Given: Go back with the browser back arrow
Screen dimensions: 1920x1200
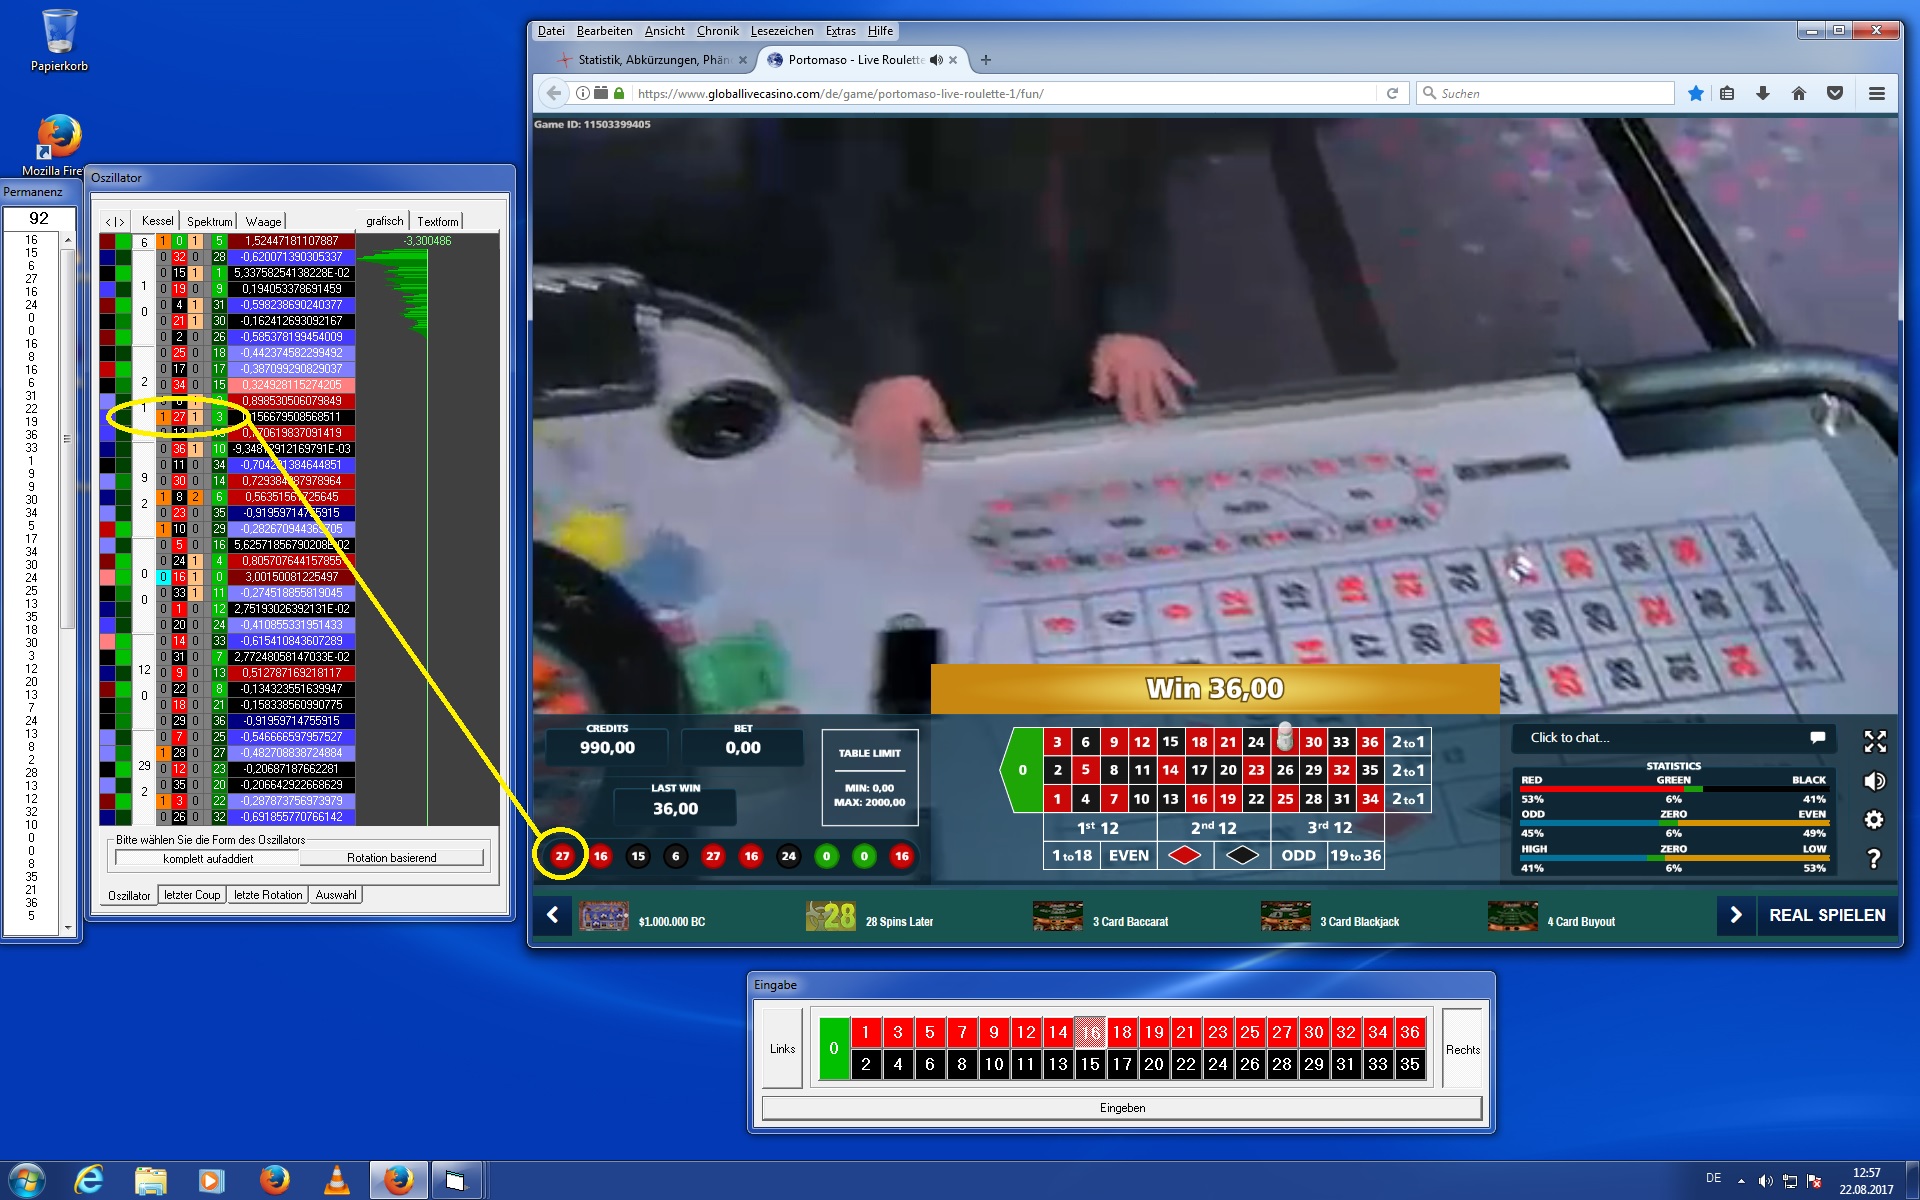Looking at the screenshot, I should click(553, 93).
